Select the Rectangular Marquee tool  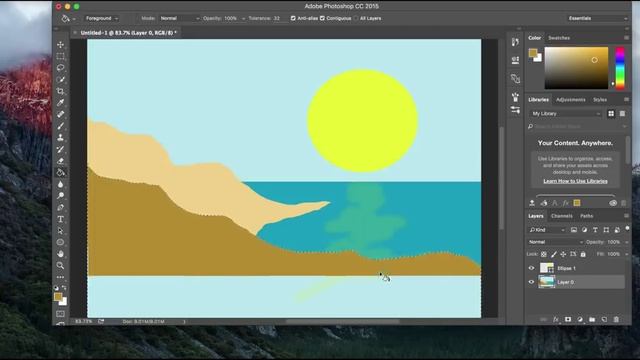[60, 56]
